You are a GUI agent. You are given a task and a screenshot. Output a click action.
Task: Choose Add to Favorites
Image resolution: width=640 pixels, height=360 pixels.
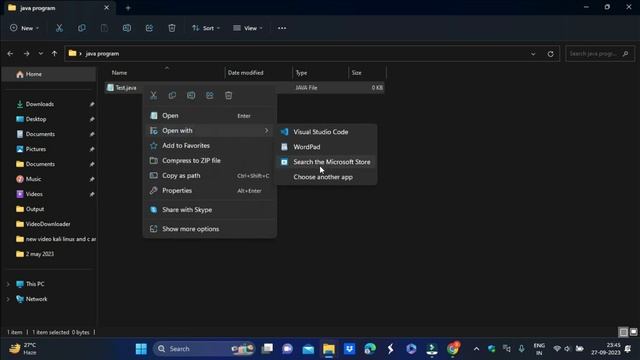click(x=209, y=146)
